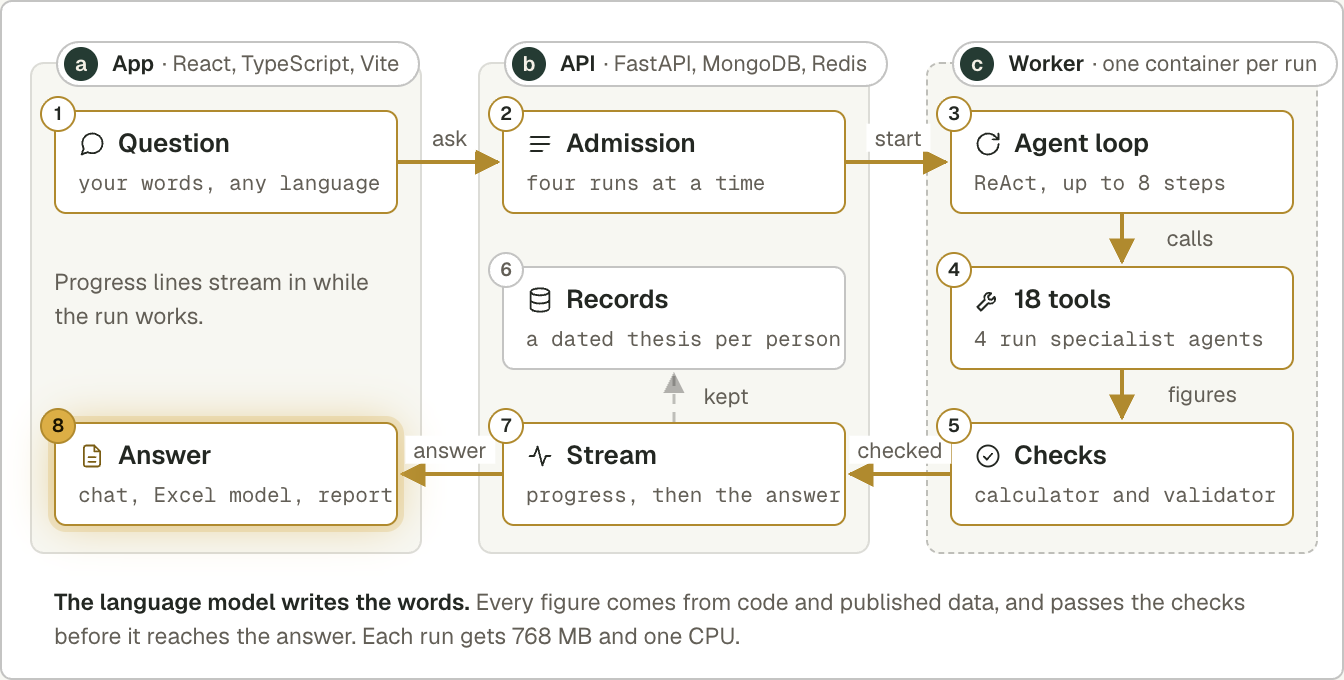Click the lowercase 'answer' label left of Stream

point(449,451)
